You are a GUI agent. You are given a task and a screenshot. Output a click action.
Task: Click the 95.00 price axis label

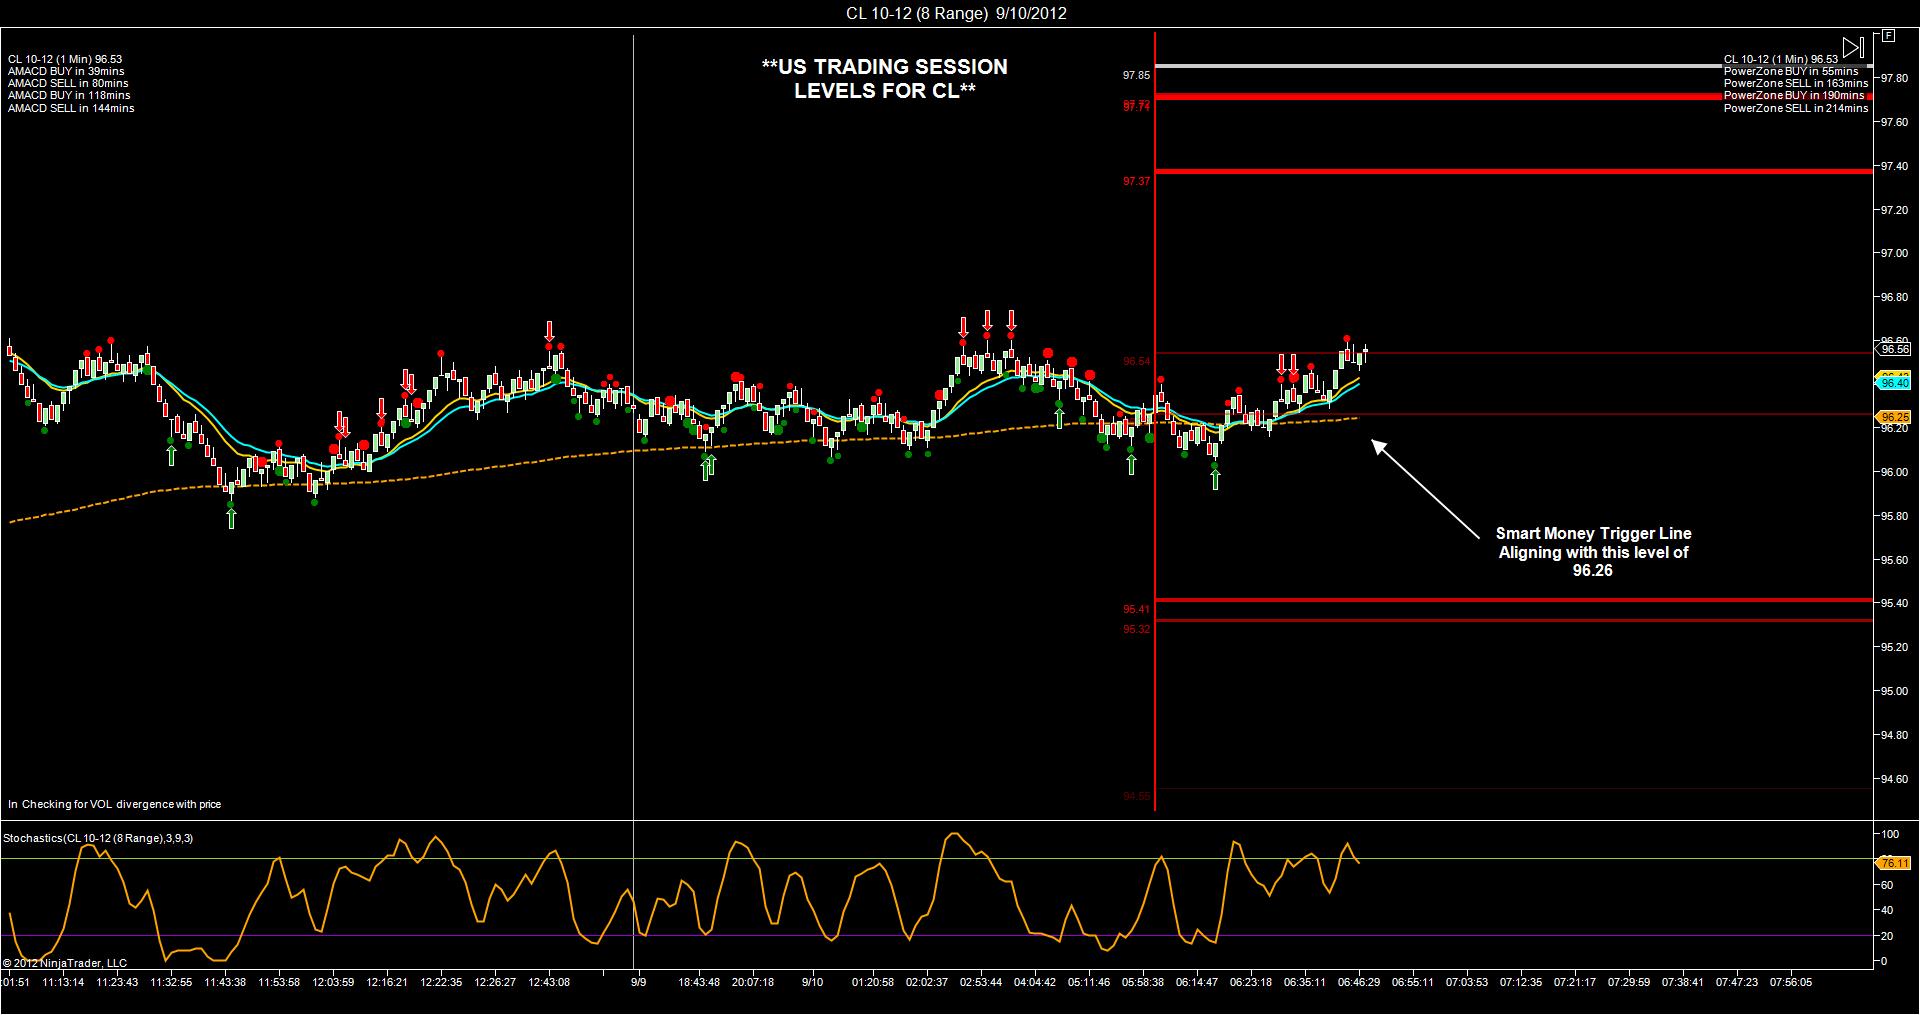tap(1894, 691)
